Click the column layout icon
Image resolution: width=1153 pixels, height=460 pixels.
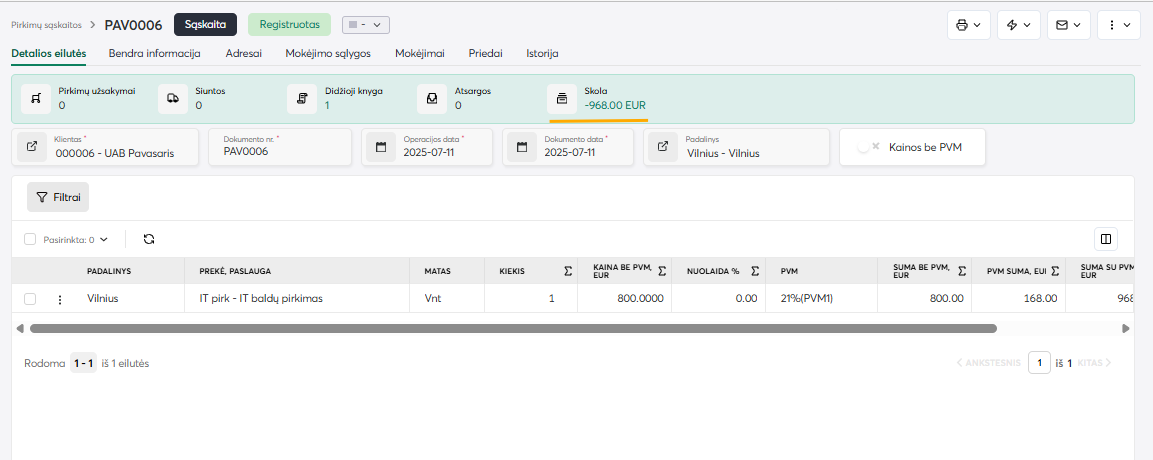(1105, 239)
